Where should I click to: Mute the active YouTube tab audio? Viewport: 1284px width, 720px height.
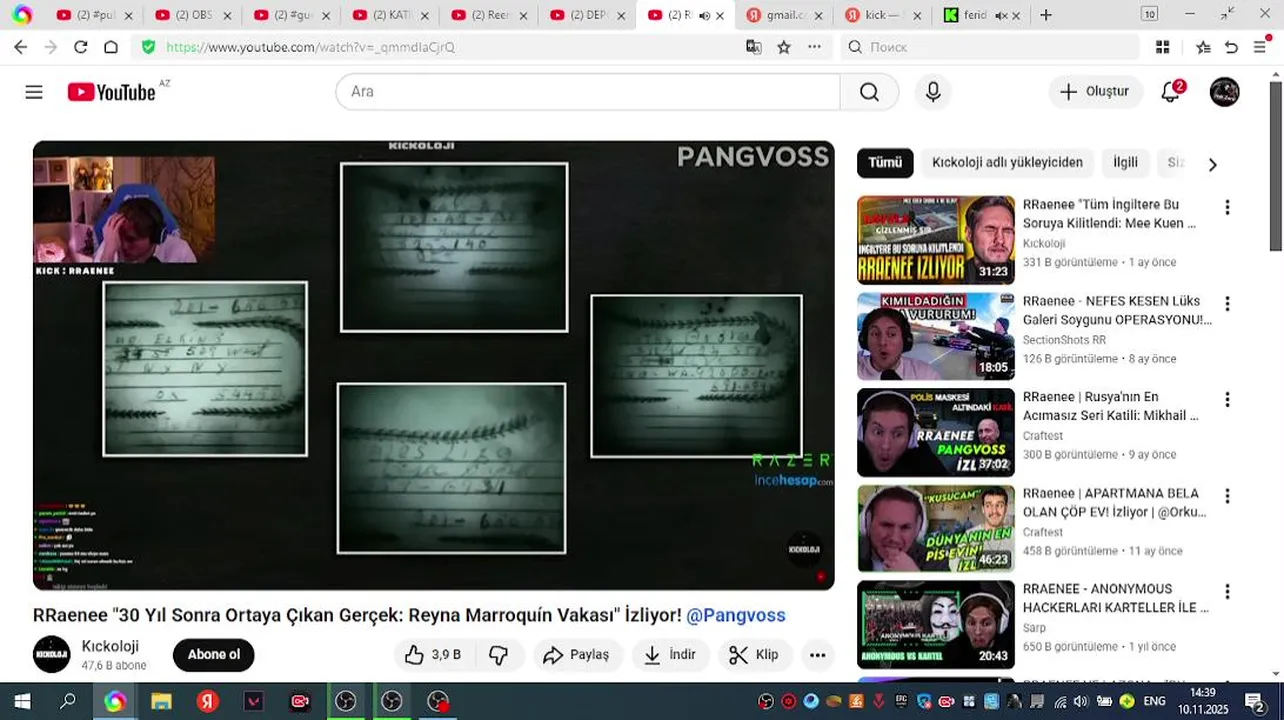coord(705,16)
